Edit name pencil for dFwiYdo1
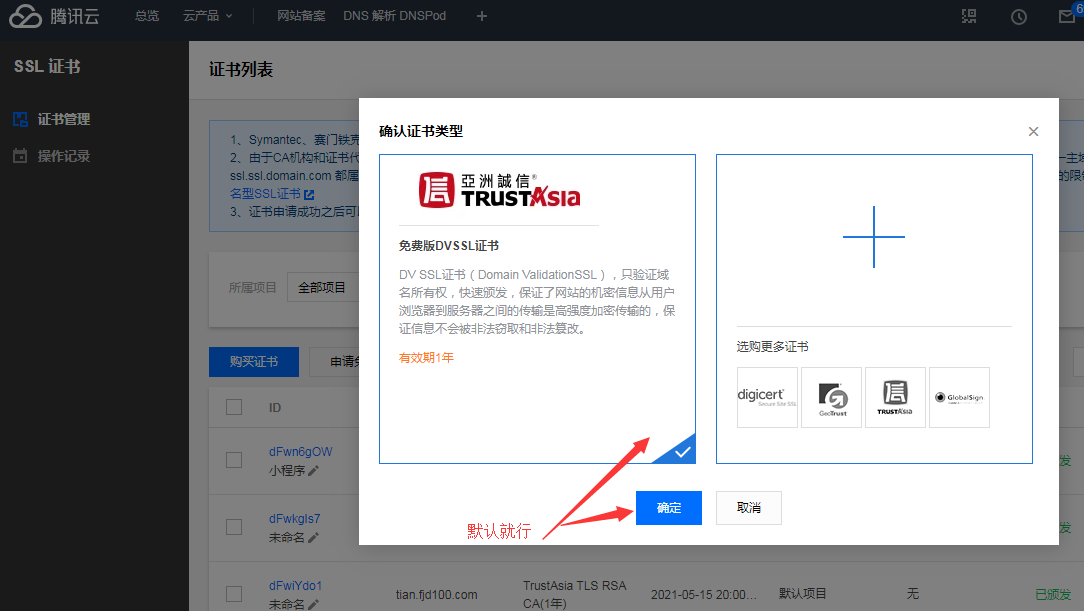 pos(313,604)
